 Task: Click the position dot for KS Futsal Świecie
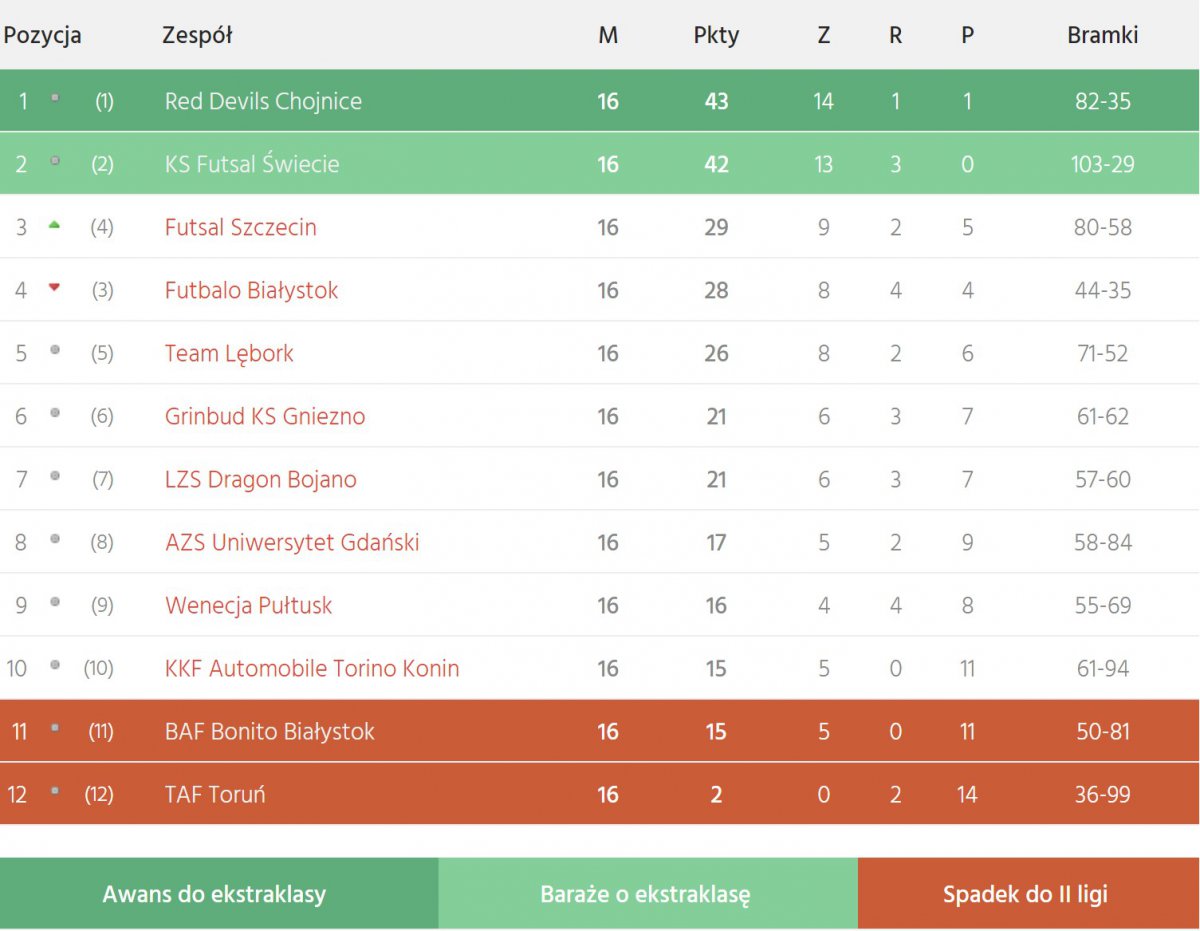[55, 161]
